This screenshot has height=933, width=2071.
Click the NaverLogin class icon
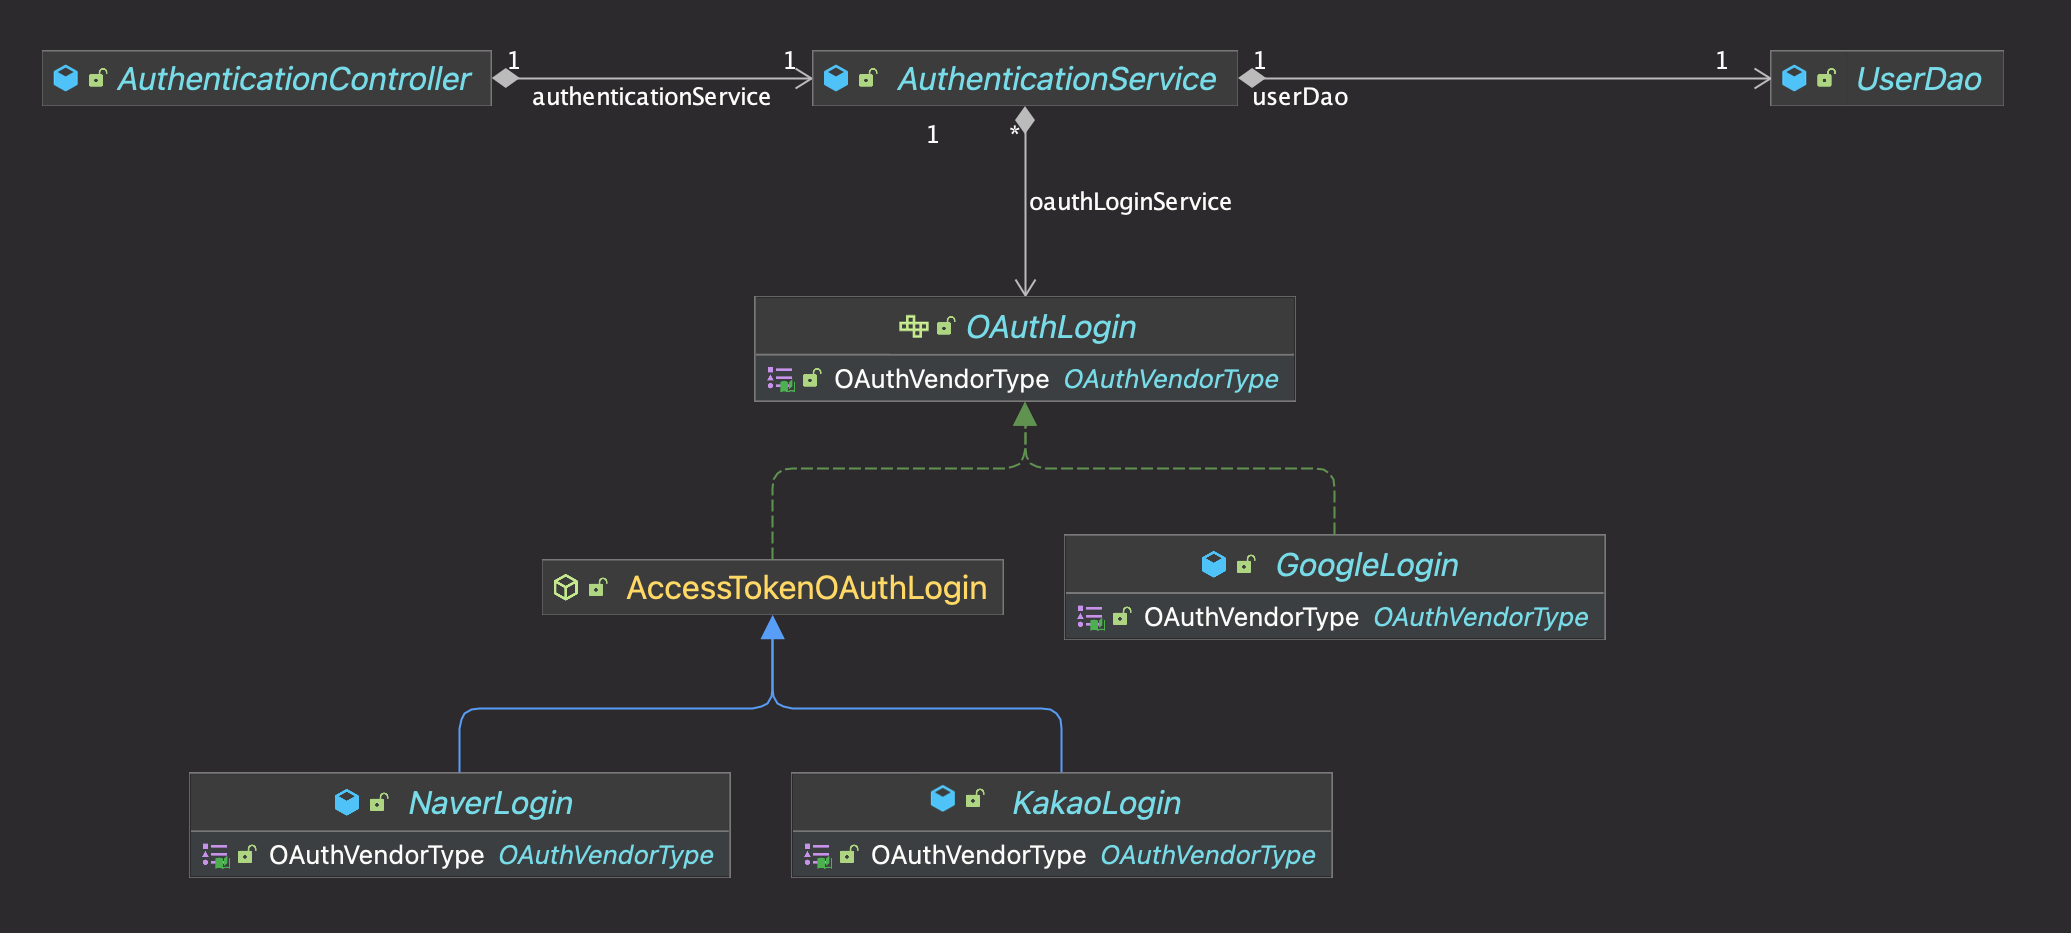346,802
